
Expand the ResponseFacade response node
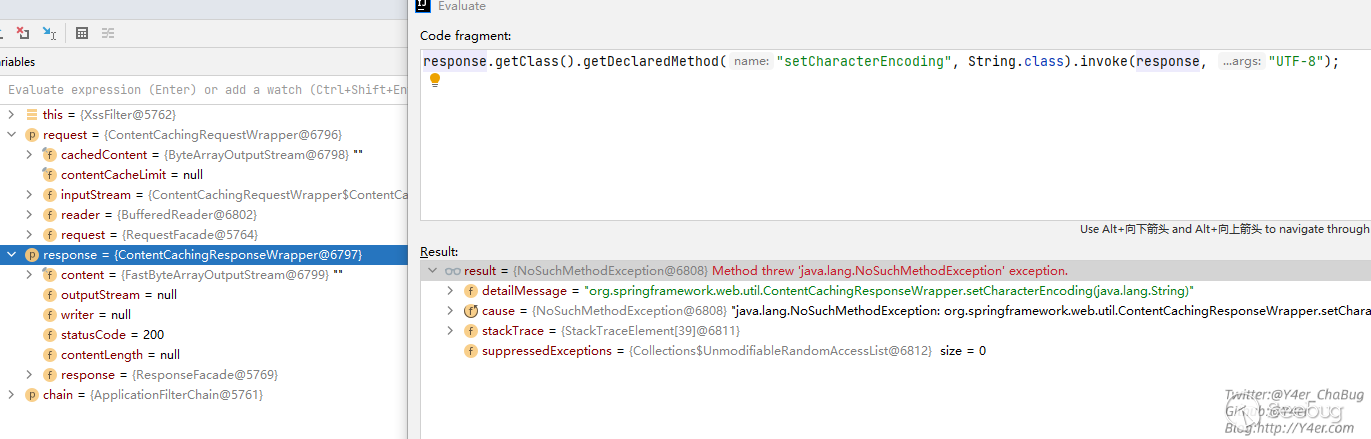pyautogui.click(x=30, y=375)
